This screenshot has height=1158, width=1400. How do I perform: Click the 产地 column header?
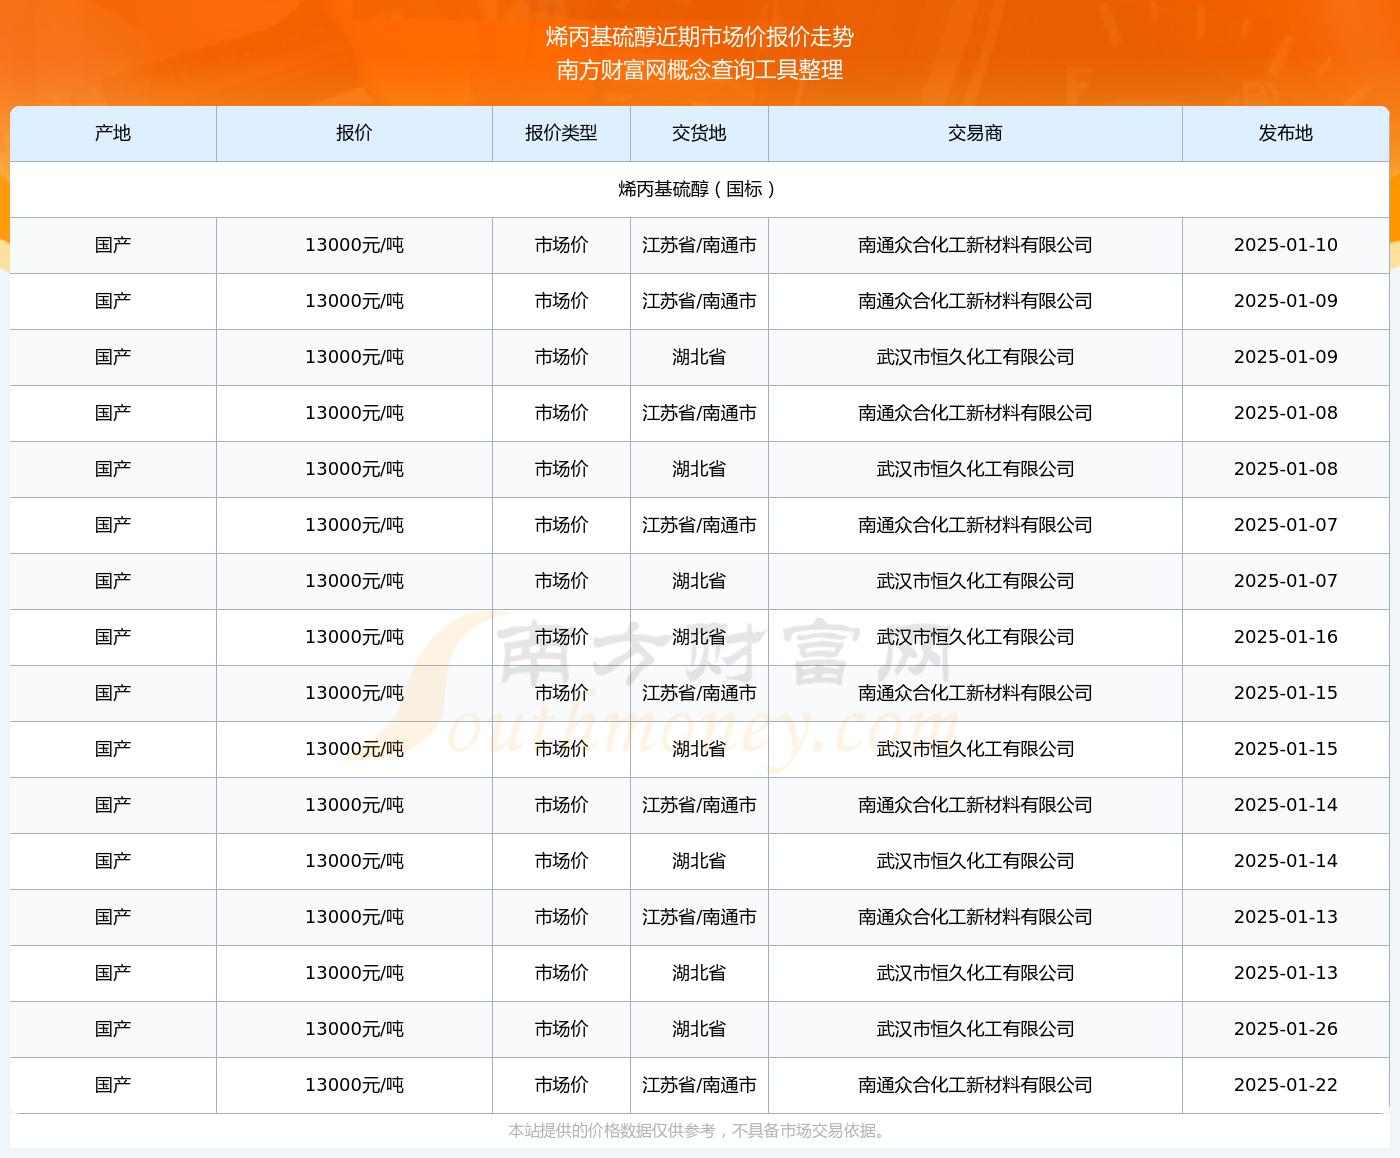[x=113, y=133]
